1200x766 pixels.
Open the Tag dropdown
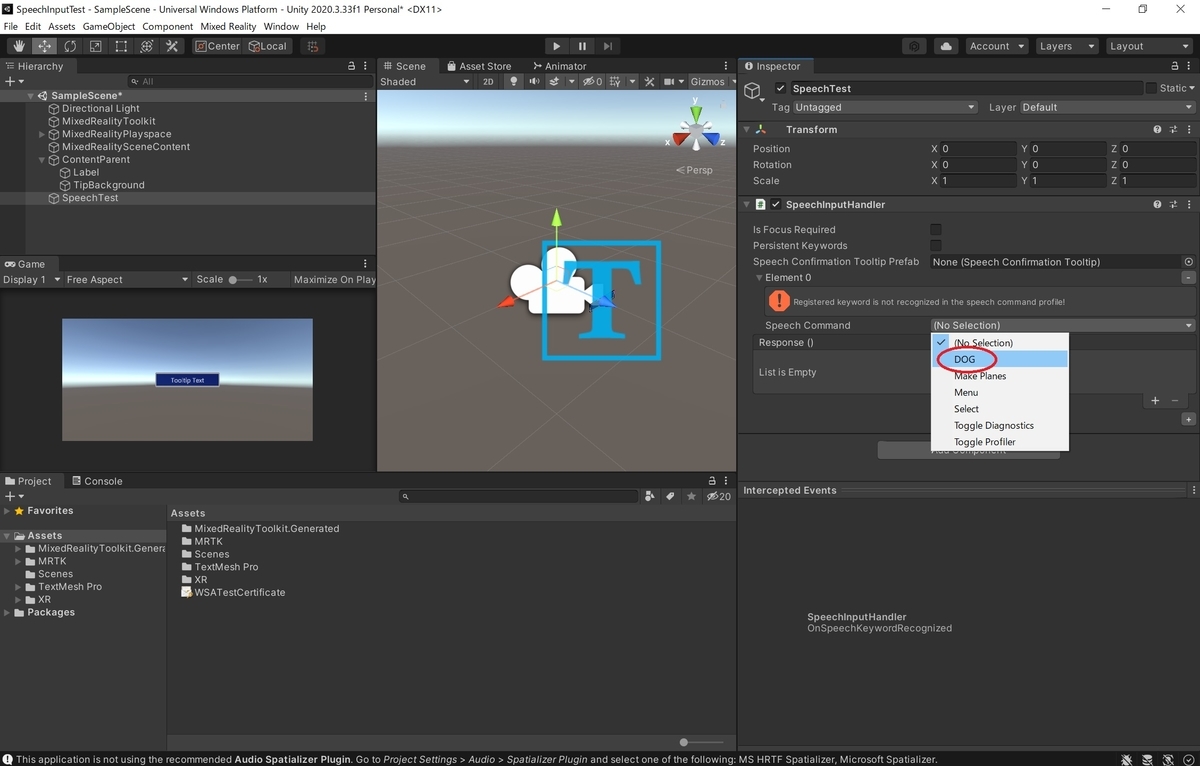(885, 107)
